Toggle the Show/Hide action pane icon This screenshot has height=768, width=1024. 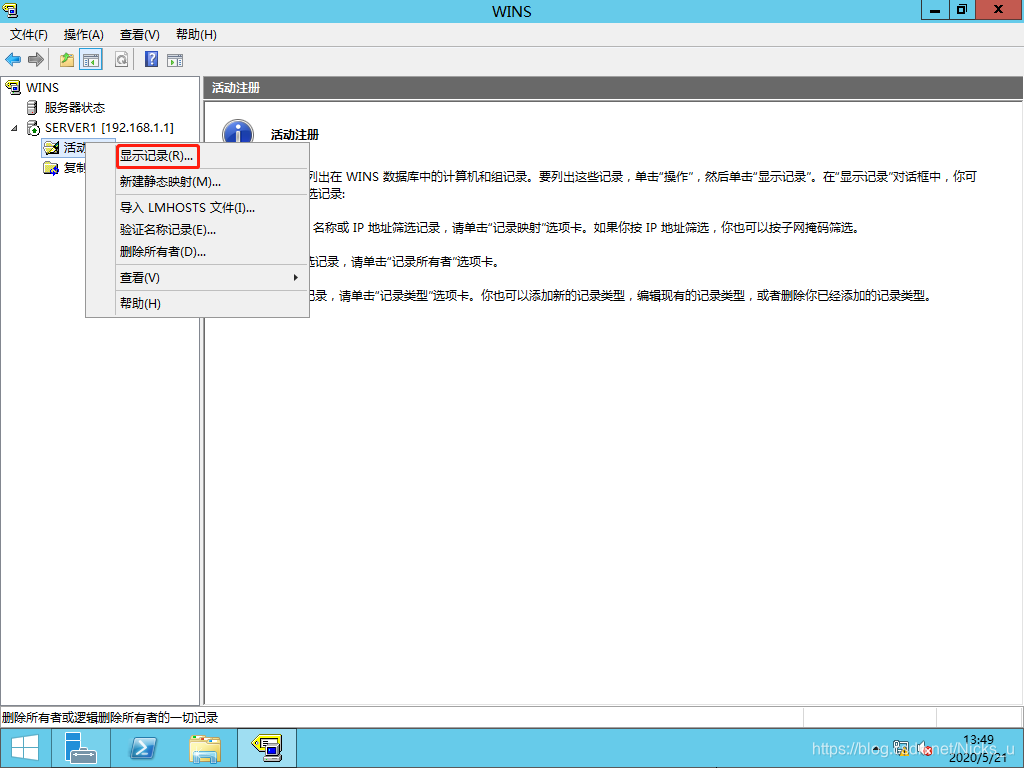pyautogui.click(x=175, y=60)
